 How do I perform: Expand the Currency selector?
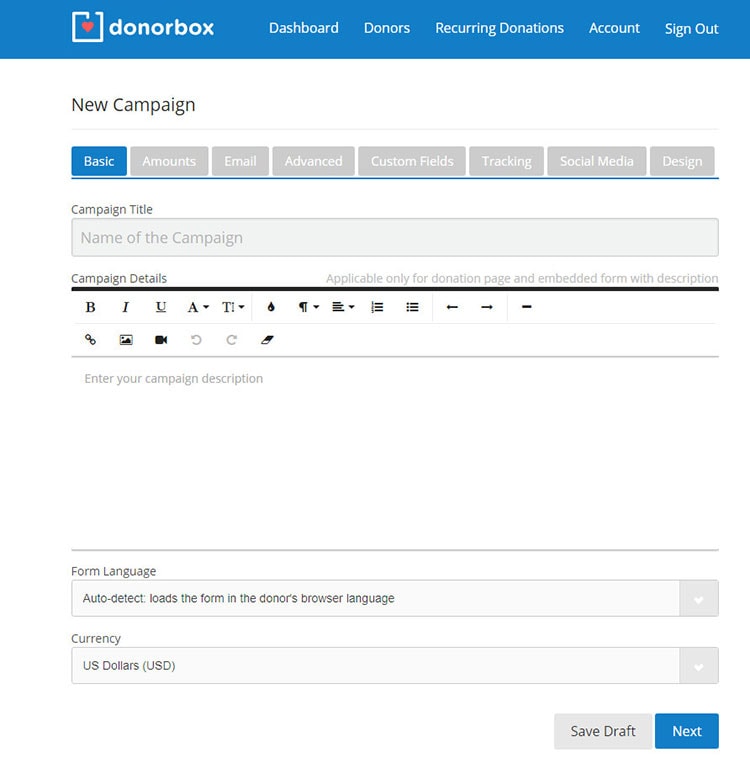pos(698,666)
